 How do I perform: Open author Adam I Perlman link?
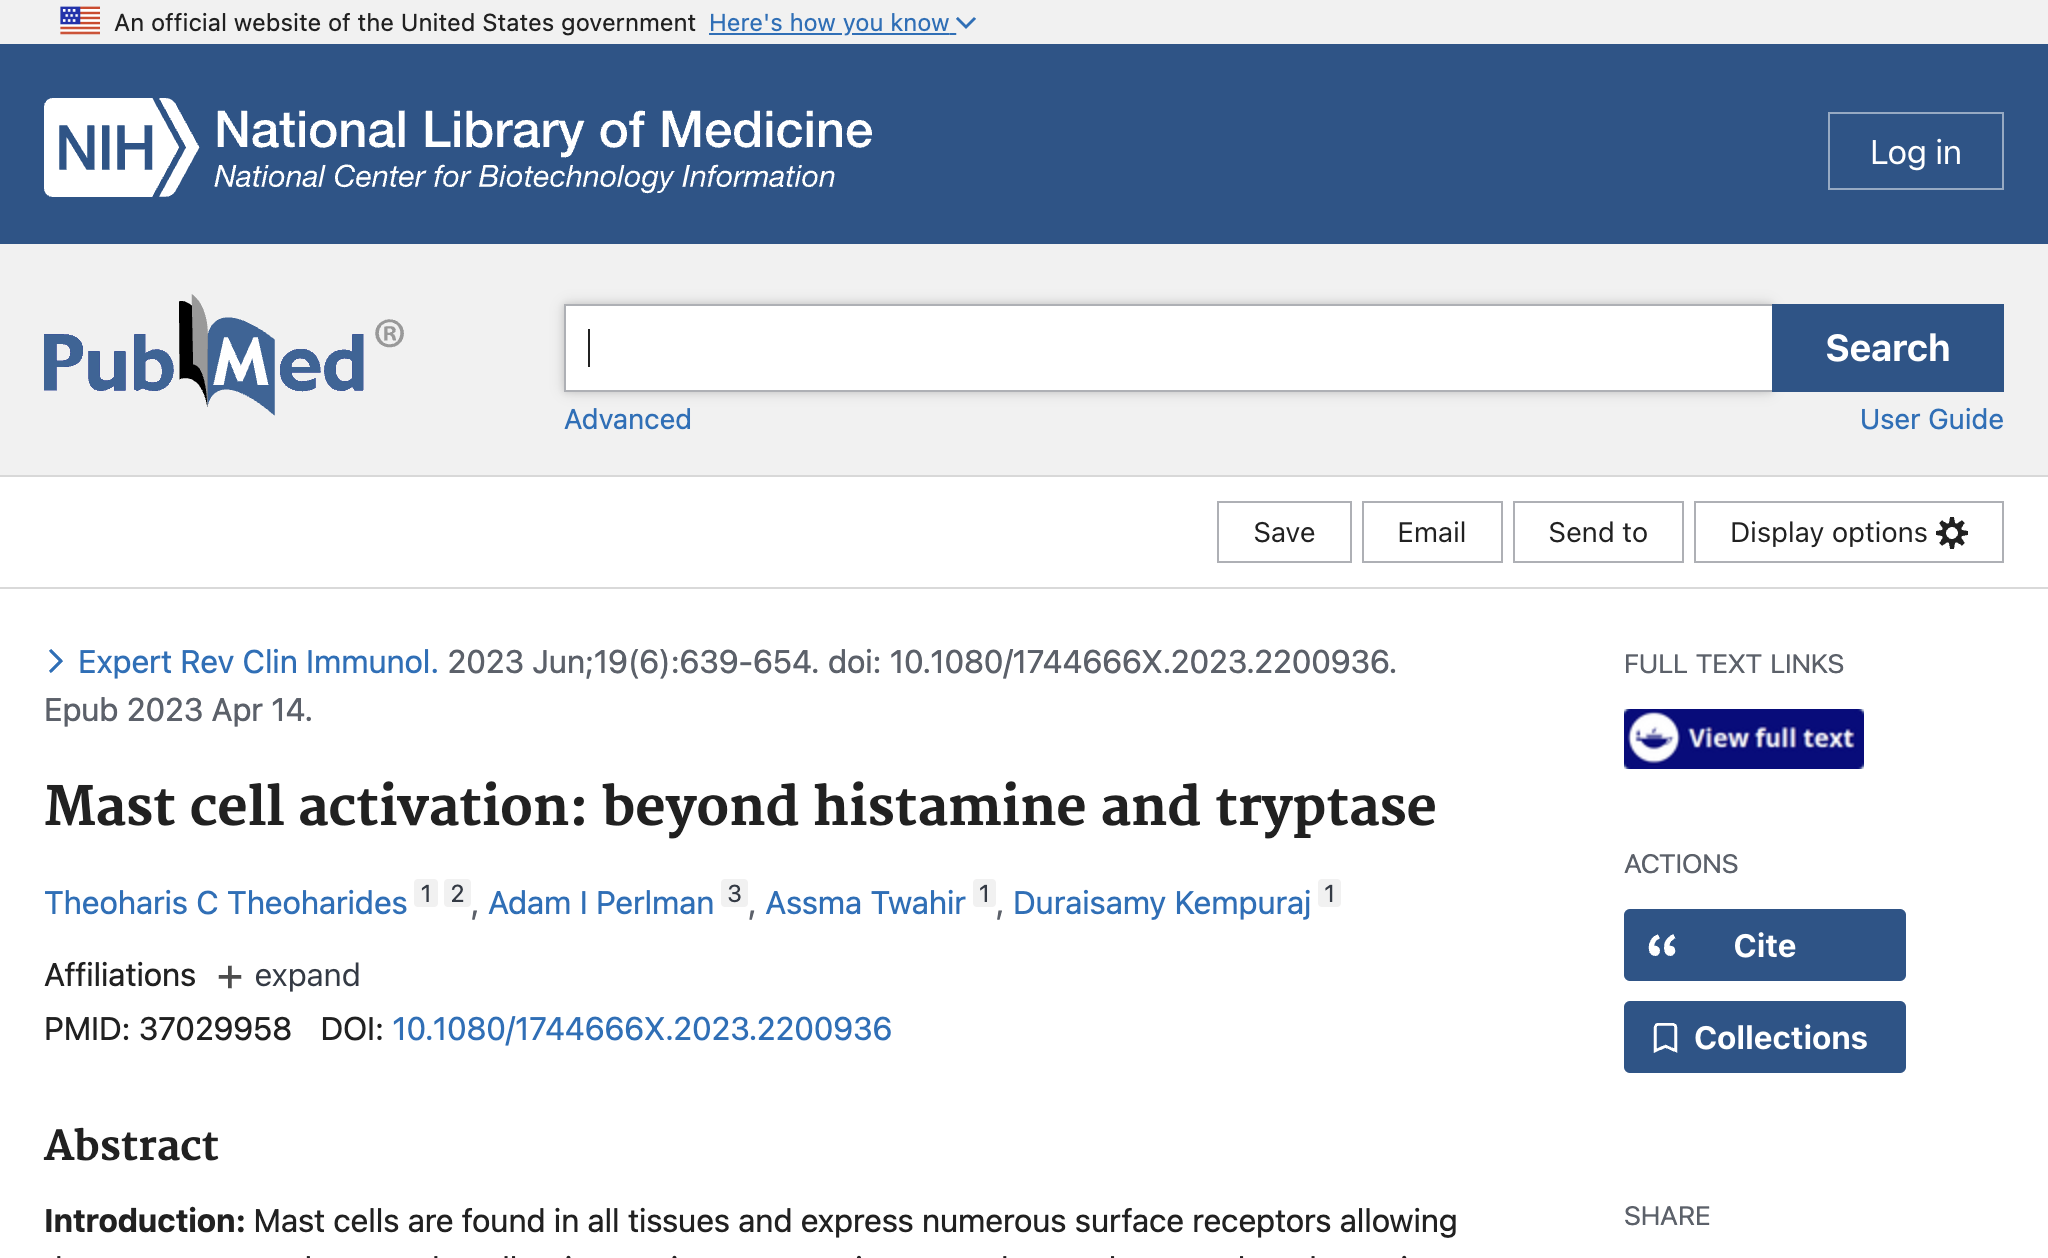tap(601, 903)
